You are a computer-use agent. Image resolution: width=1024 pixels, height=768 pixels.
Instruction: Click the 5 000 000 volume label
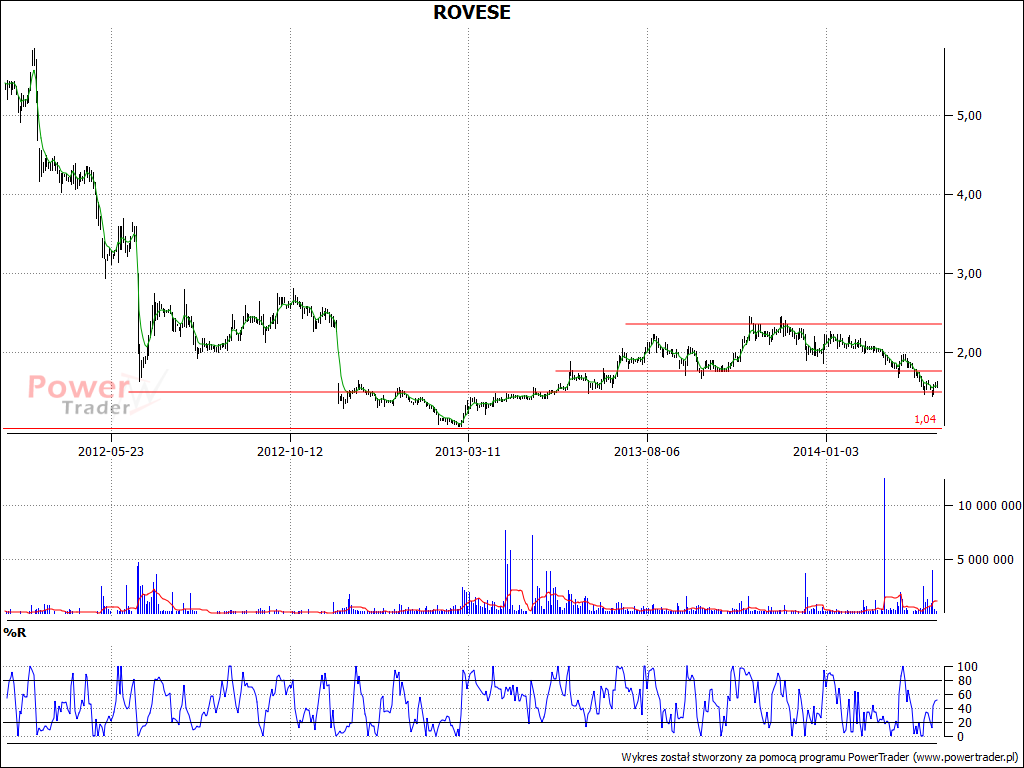(x=984, y=560)
